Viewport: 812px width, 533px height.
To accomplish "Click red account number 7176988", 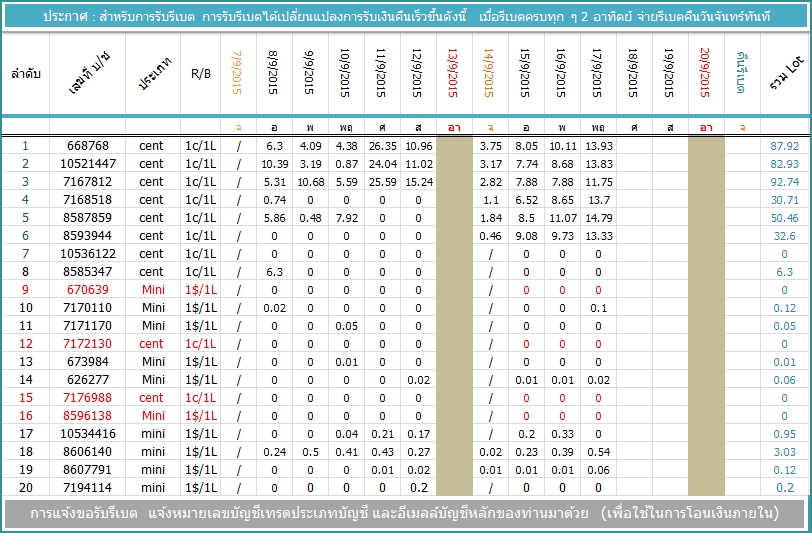I will point(88,398).
